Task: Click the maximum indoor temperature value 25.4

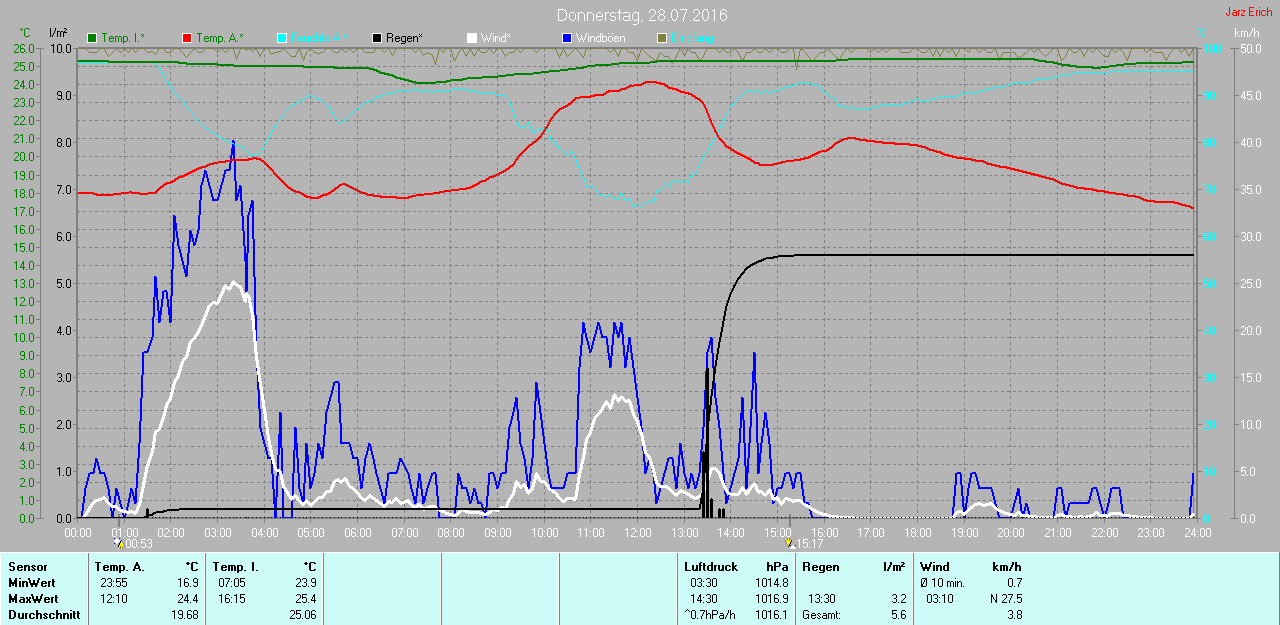Action: click(x=305, y=599)
